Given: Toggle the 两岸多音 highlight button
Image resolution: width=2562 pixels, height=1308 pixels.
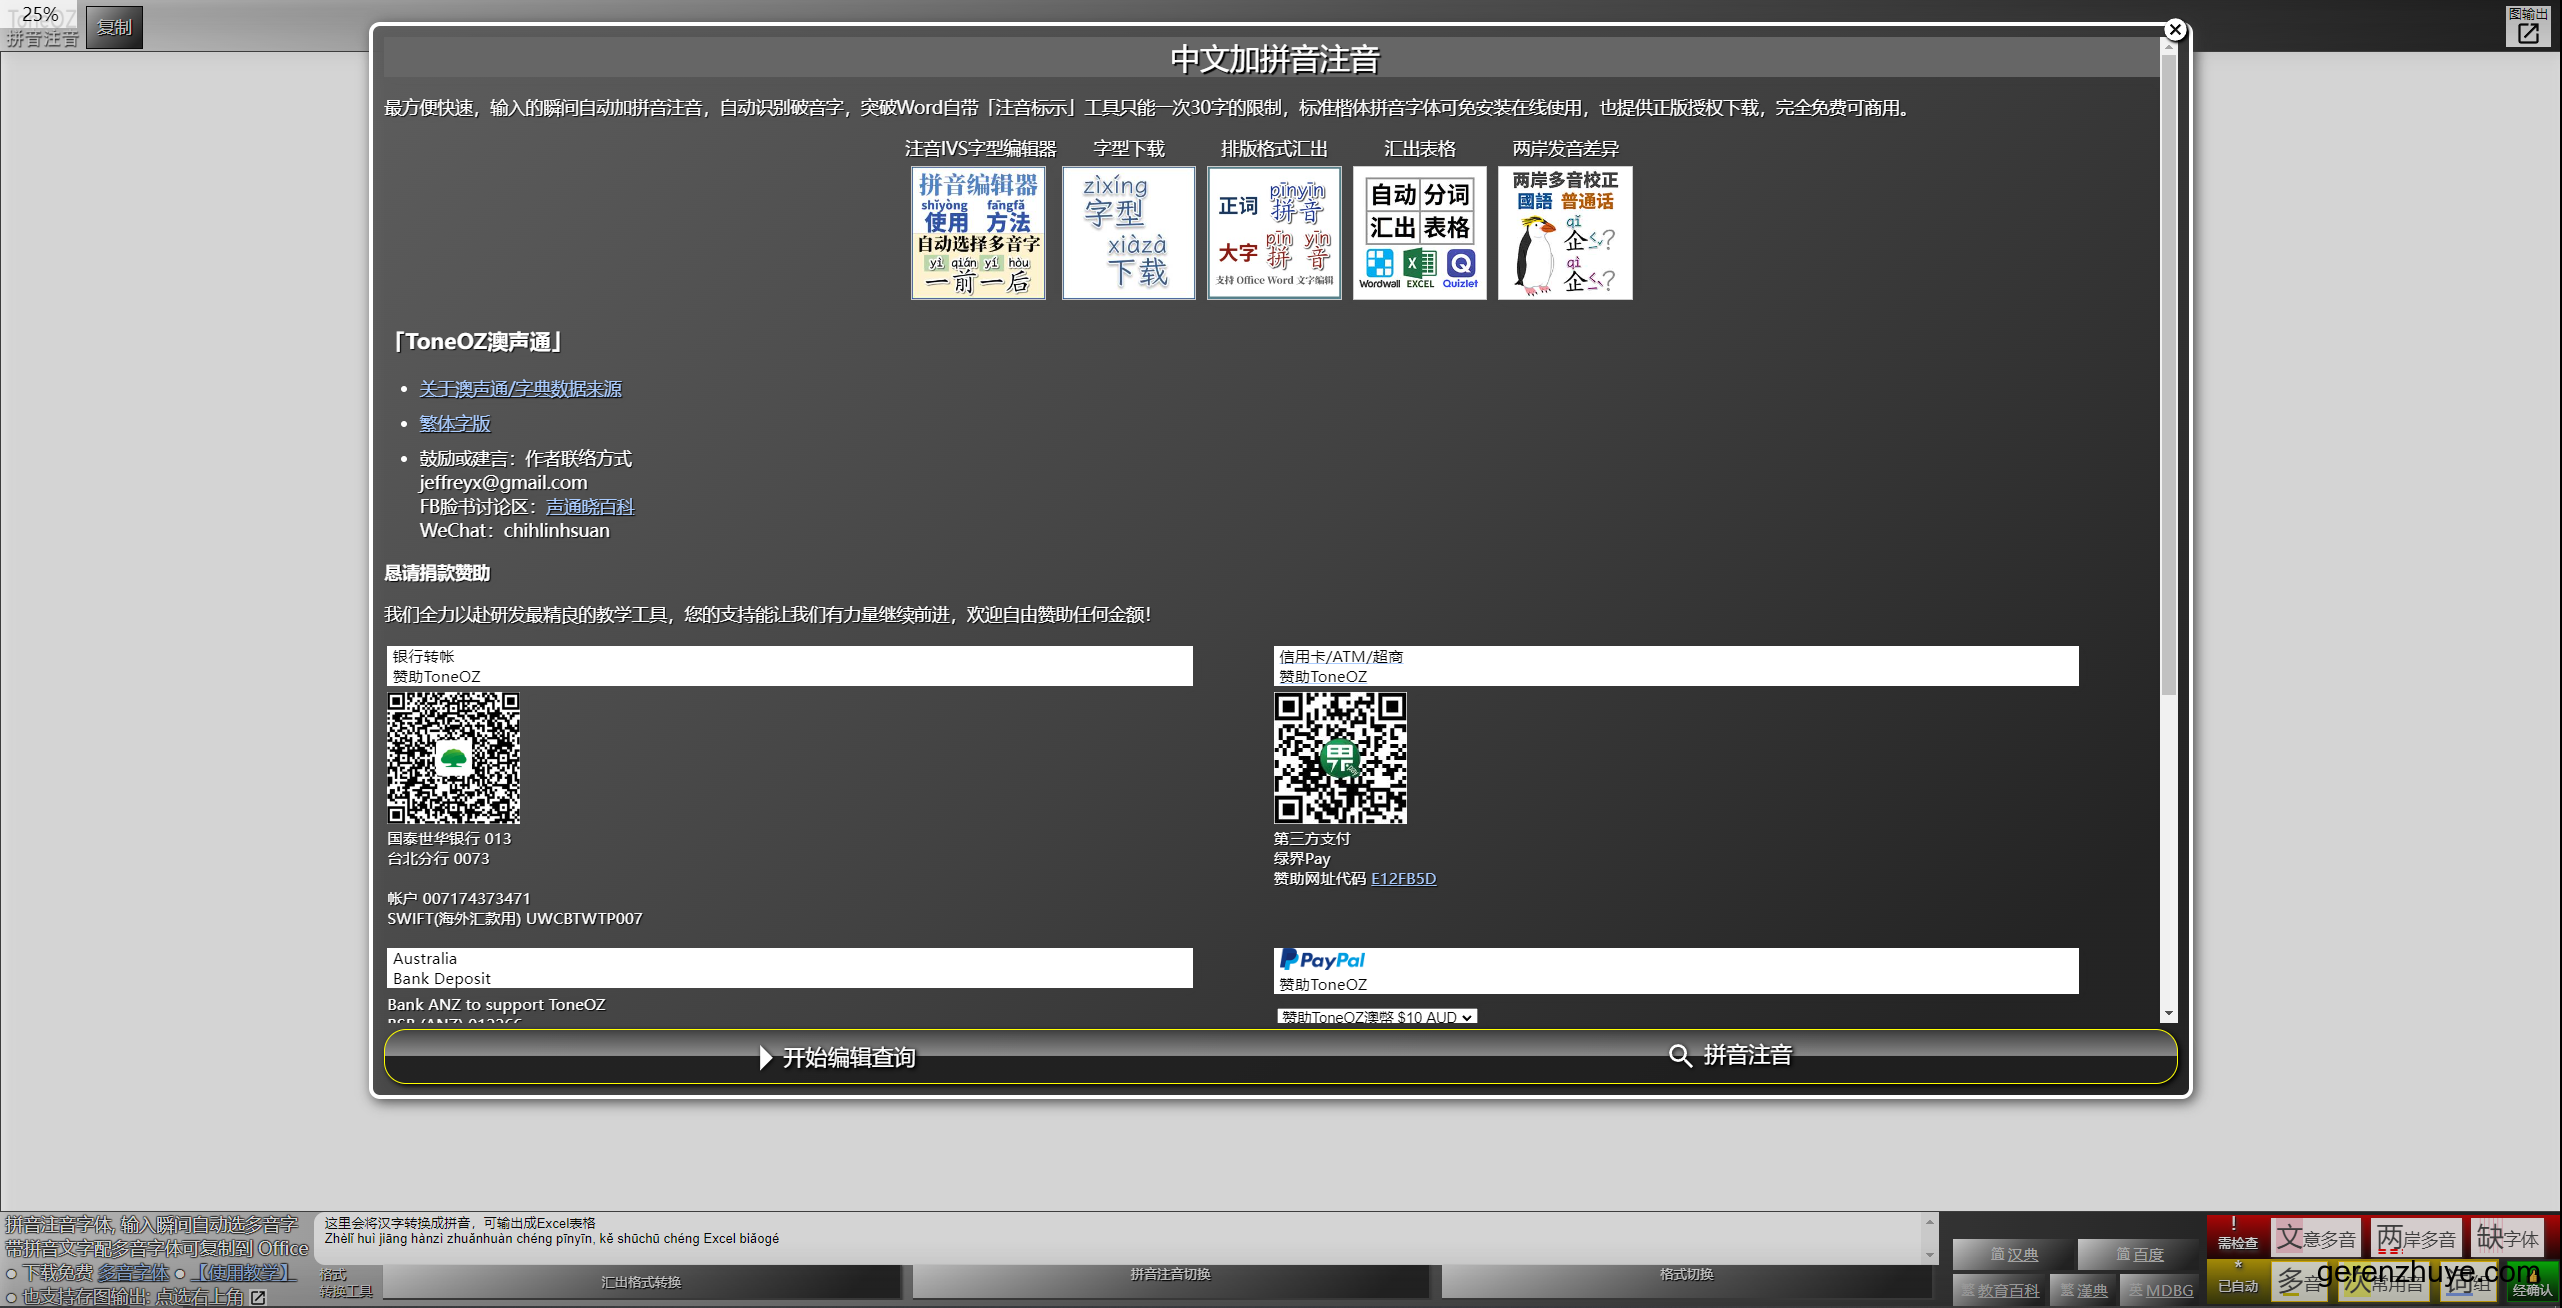Looking at the screenshot, I should [x=2416, y=1238].
